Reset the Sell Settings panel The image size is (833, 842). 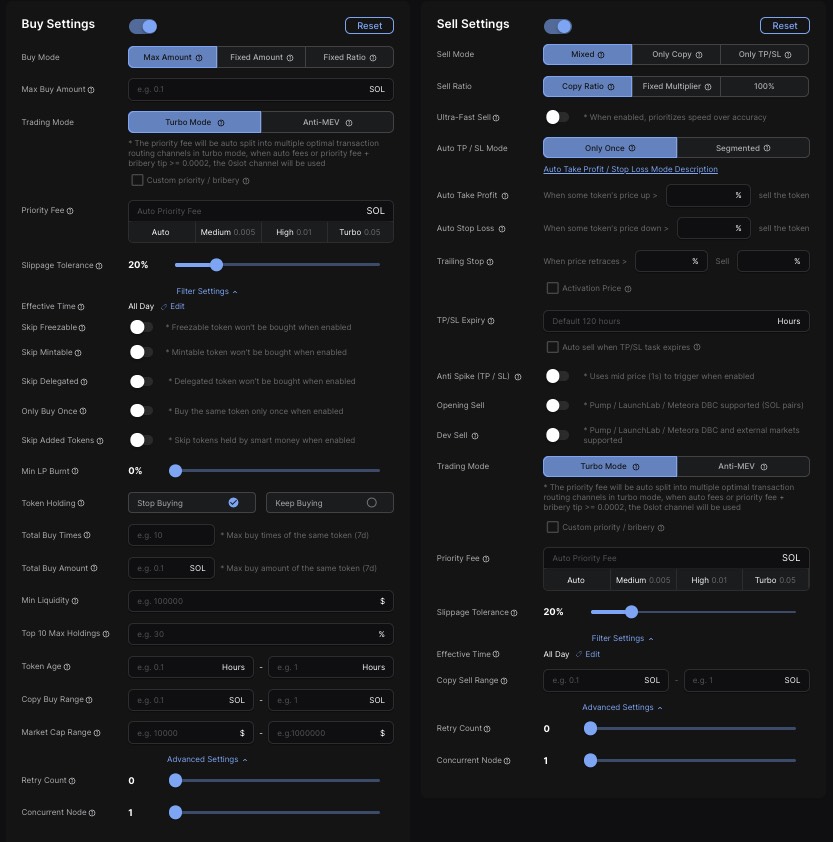(785, 26)
